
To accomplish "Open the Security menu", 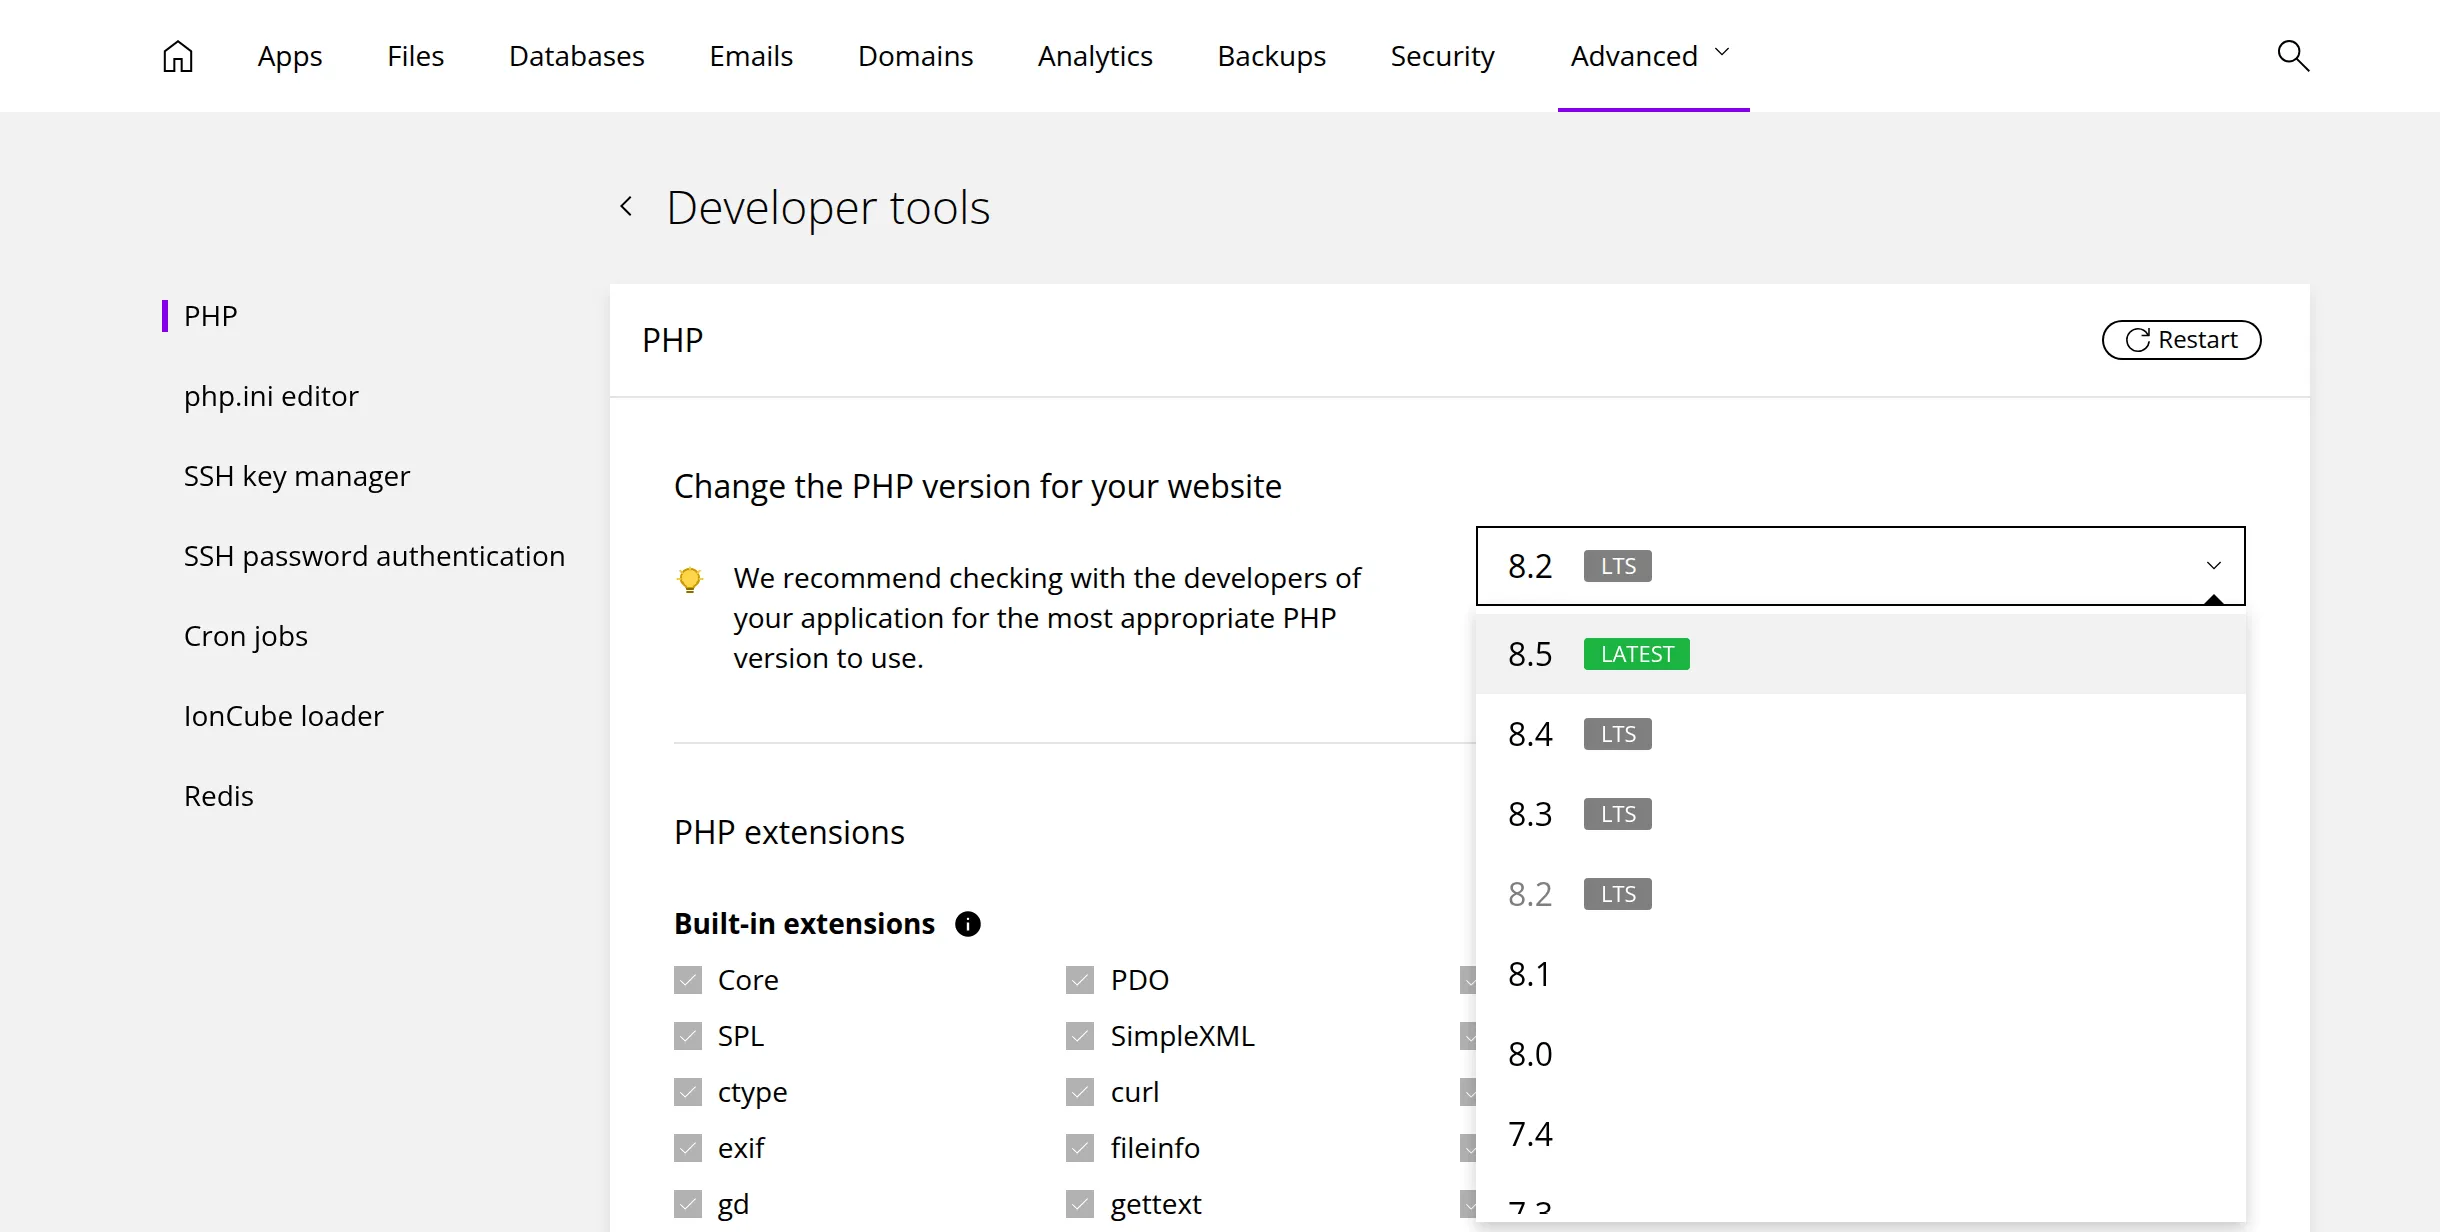I will coord(1442,56).
